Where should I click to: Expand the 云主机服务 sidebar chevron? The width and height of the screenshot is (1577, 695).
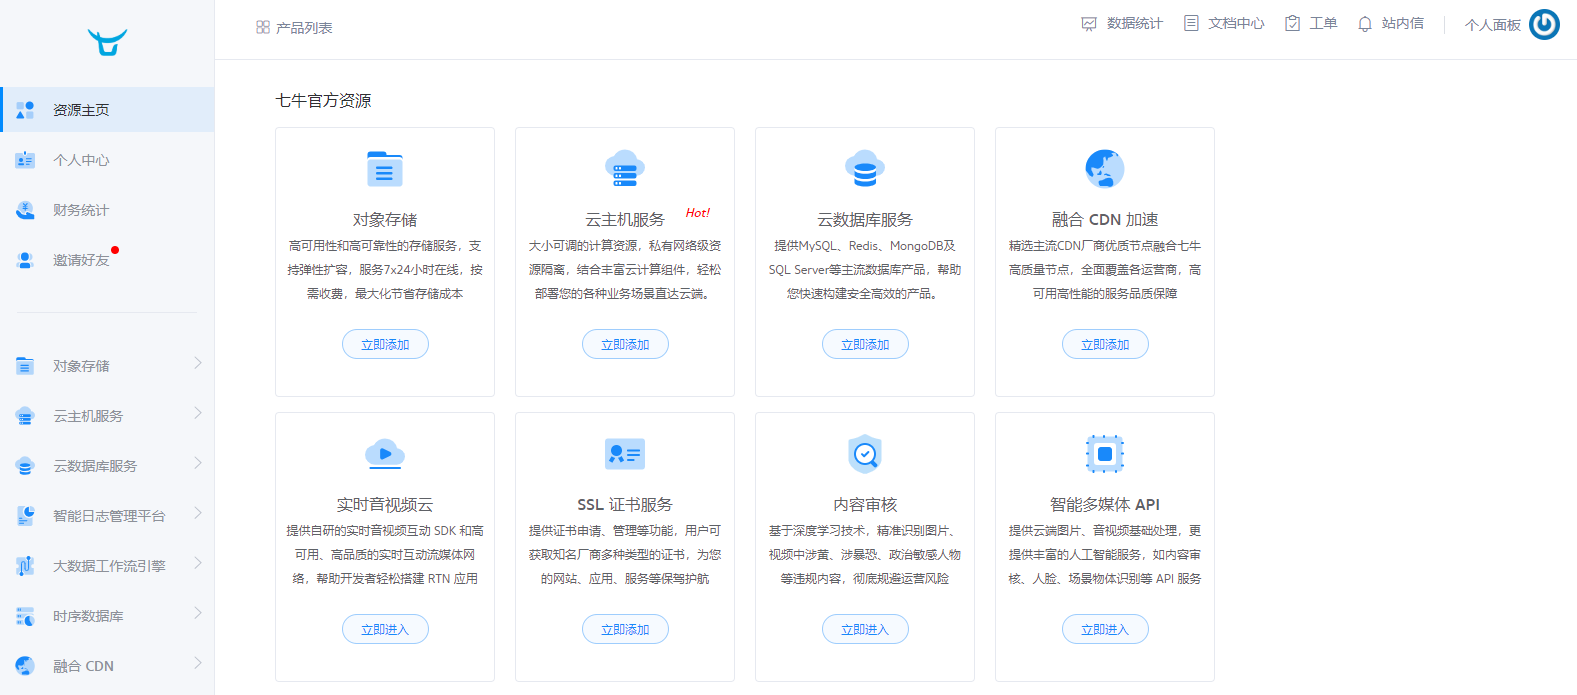click(x=198, y=413)
